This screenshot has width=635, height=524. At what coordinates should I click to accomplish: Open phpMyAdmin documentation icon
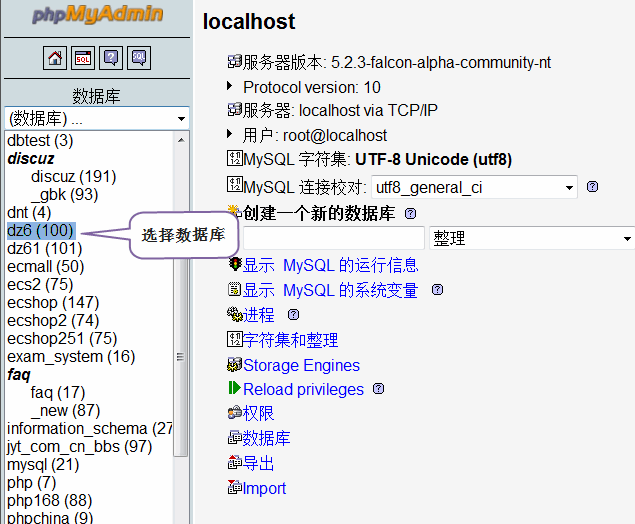[x=111, y=58]
